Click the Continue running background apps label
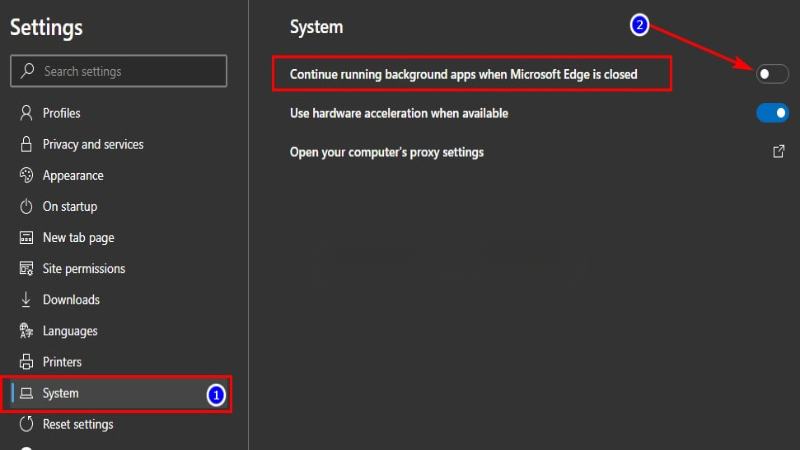Viewport: 800px width, 450px height. click(x=463, y=74)
